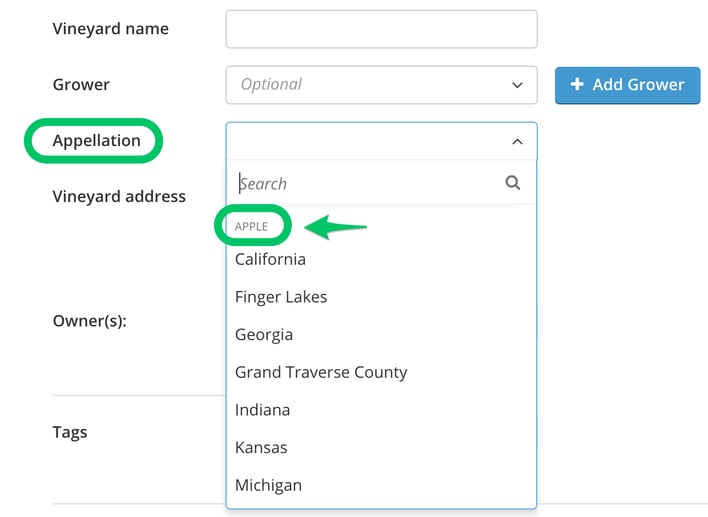Select Grand Traverse County option
The image size is (708, 517).
coord(382,372)
